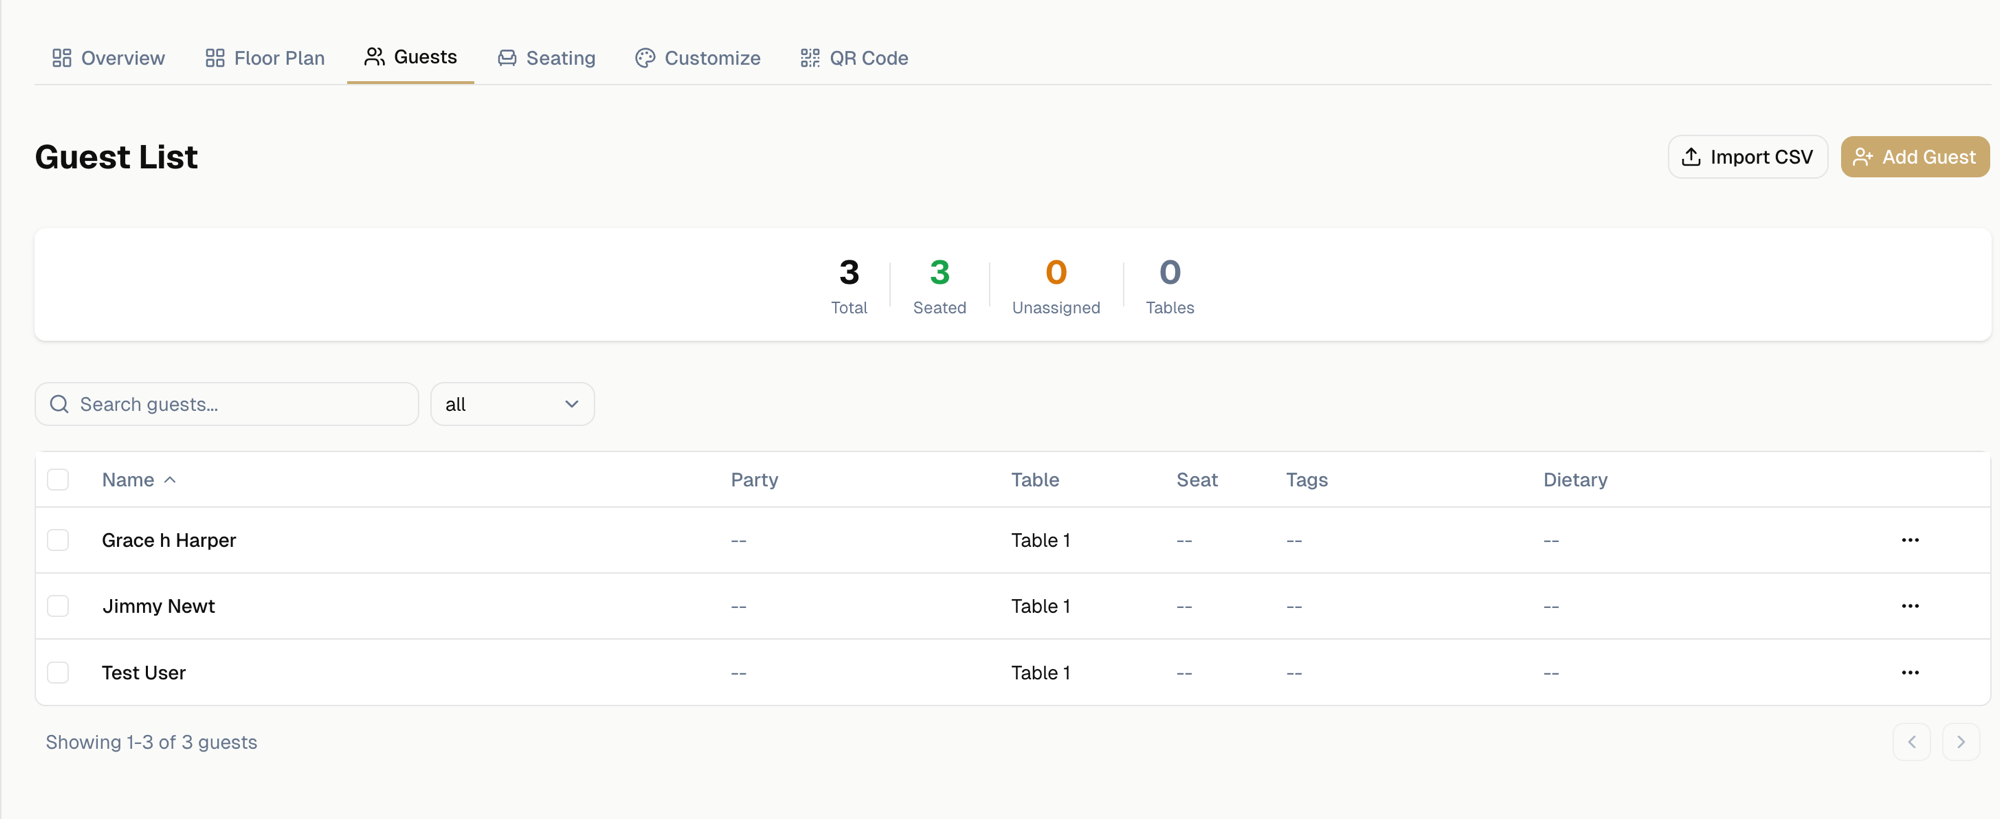Go to the next page arrow

click(1960, 742)
